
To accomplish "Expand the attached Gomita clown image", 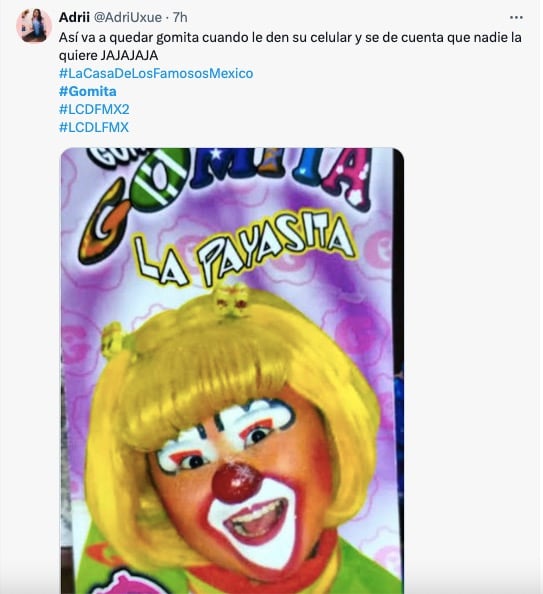I will point(232,371).
